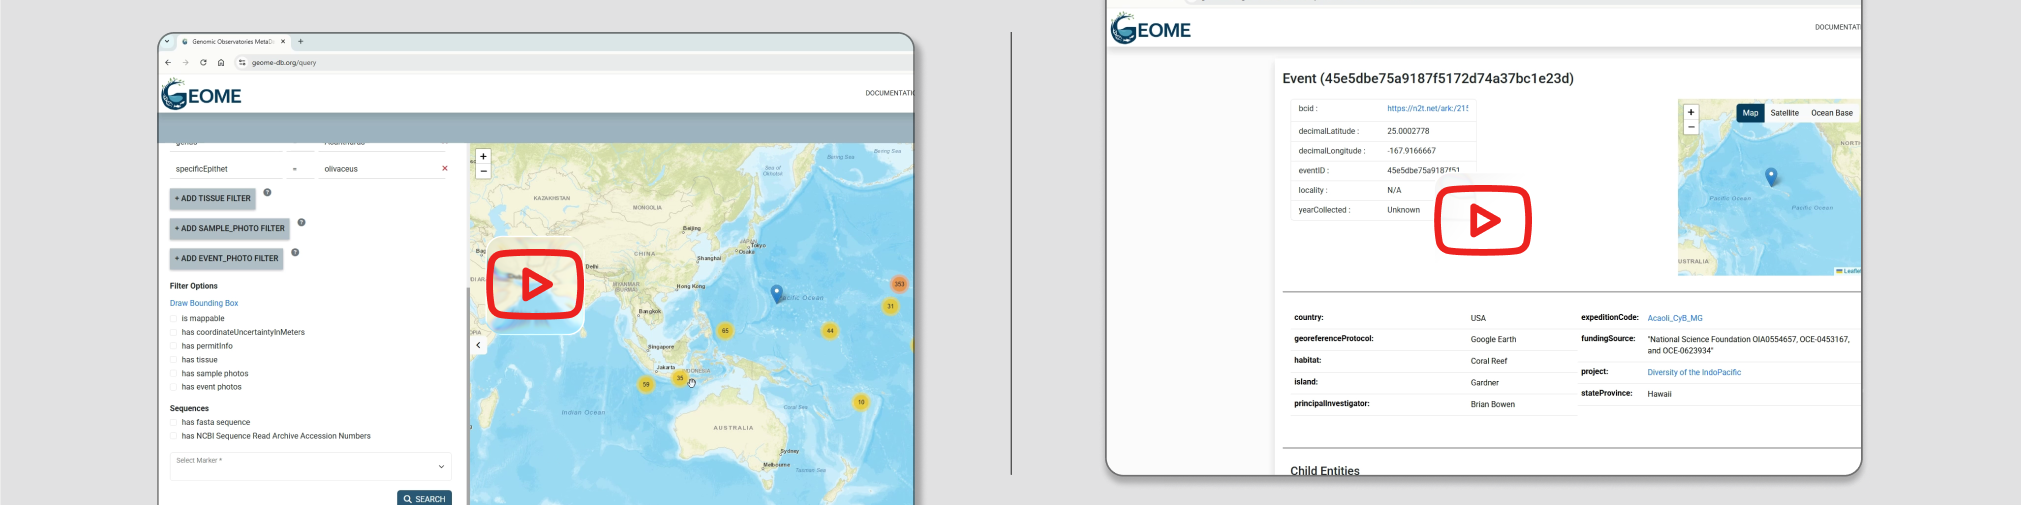Screen dimensions: 2021x505
Task: Remove the specificEpithet olivaceus filter
Action: [445, 168]
